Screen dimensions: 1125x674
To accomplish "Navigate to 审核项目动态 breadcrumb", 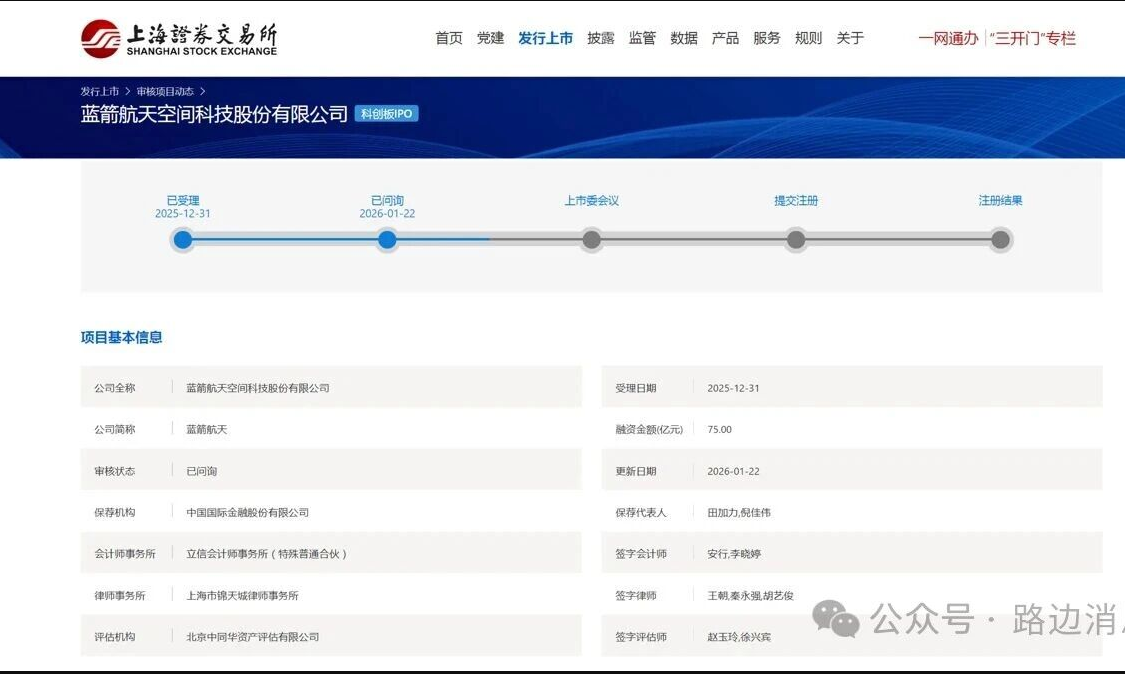I will pos(165,91).
